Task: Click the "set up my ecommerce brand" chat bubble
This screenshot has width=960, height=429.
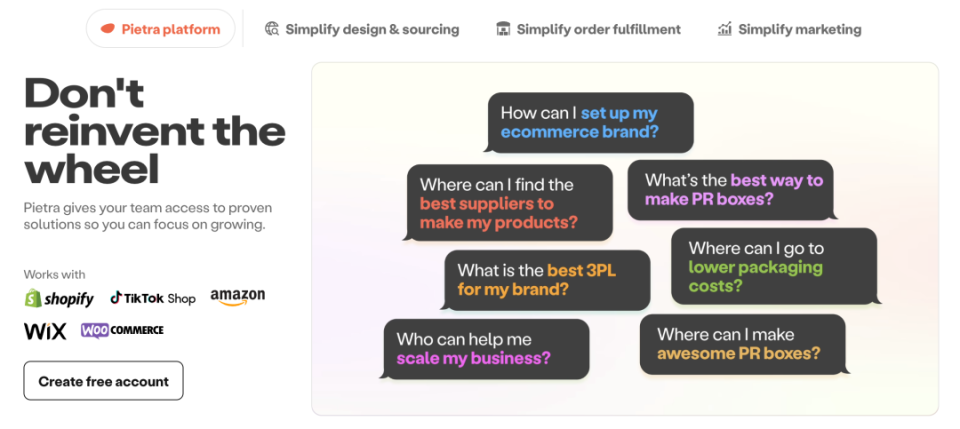Action: [x=589, y=123]
